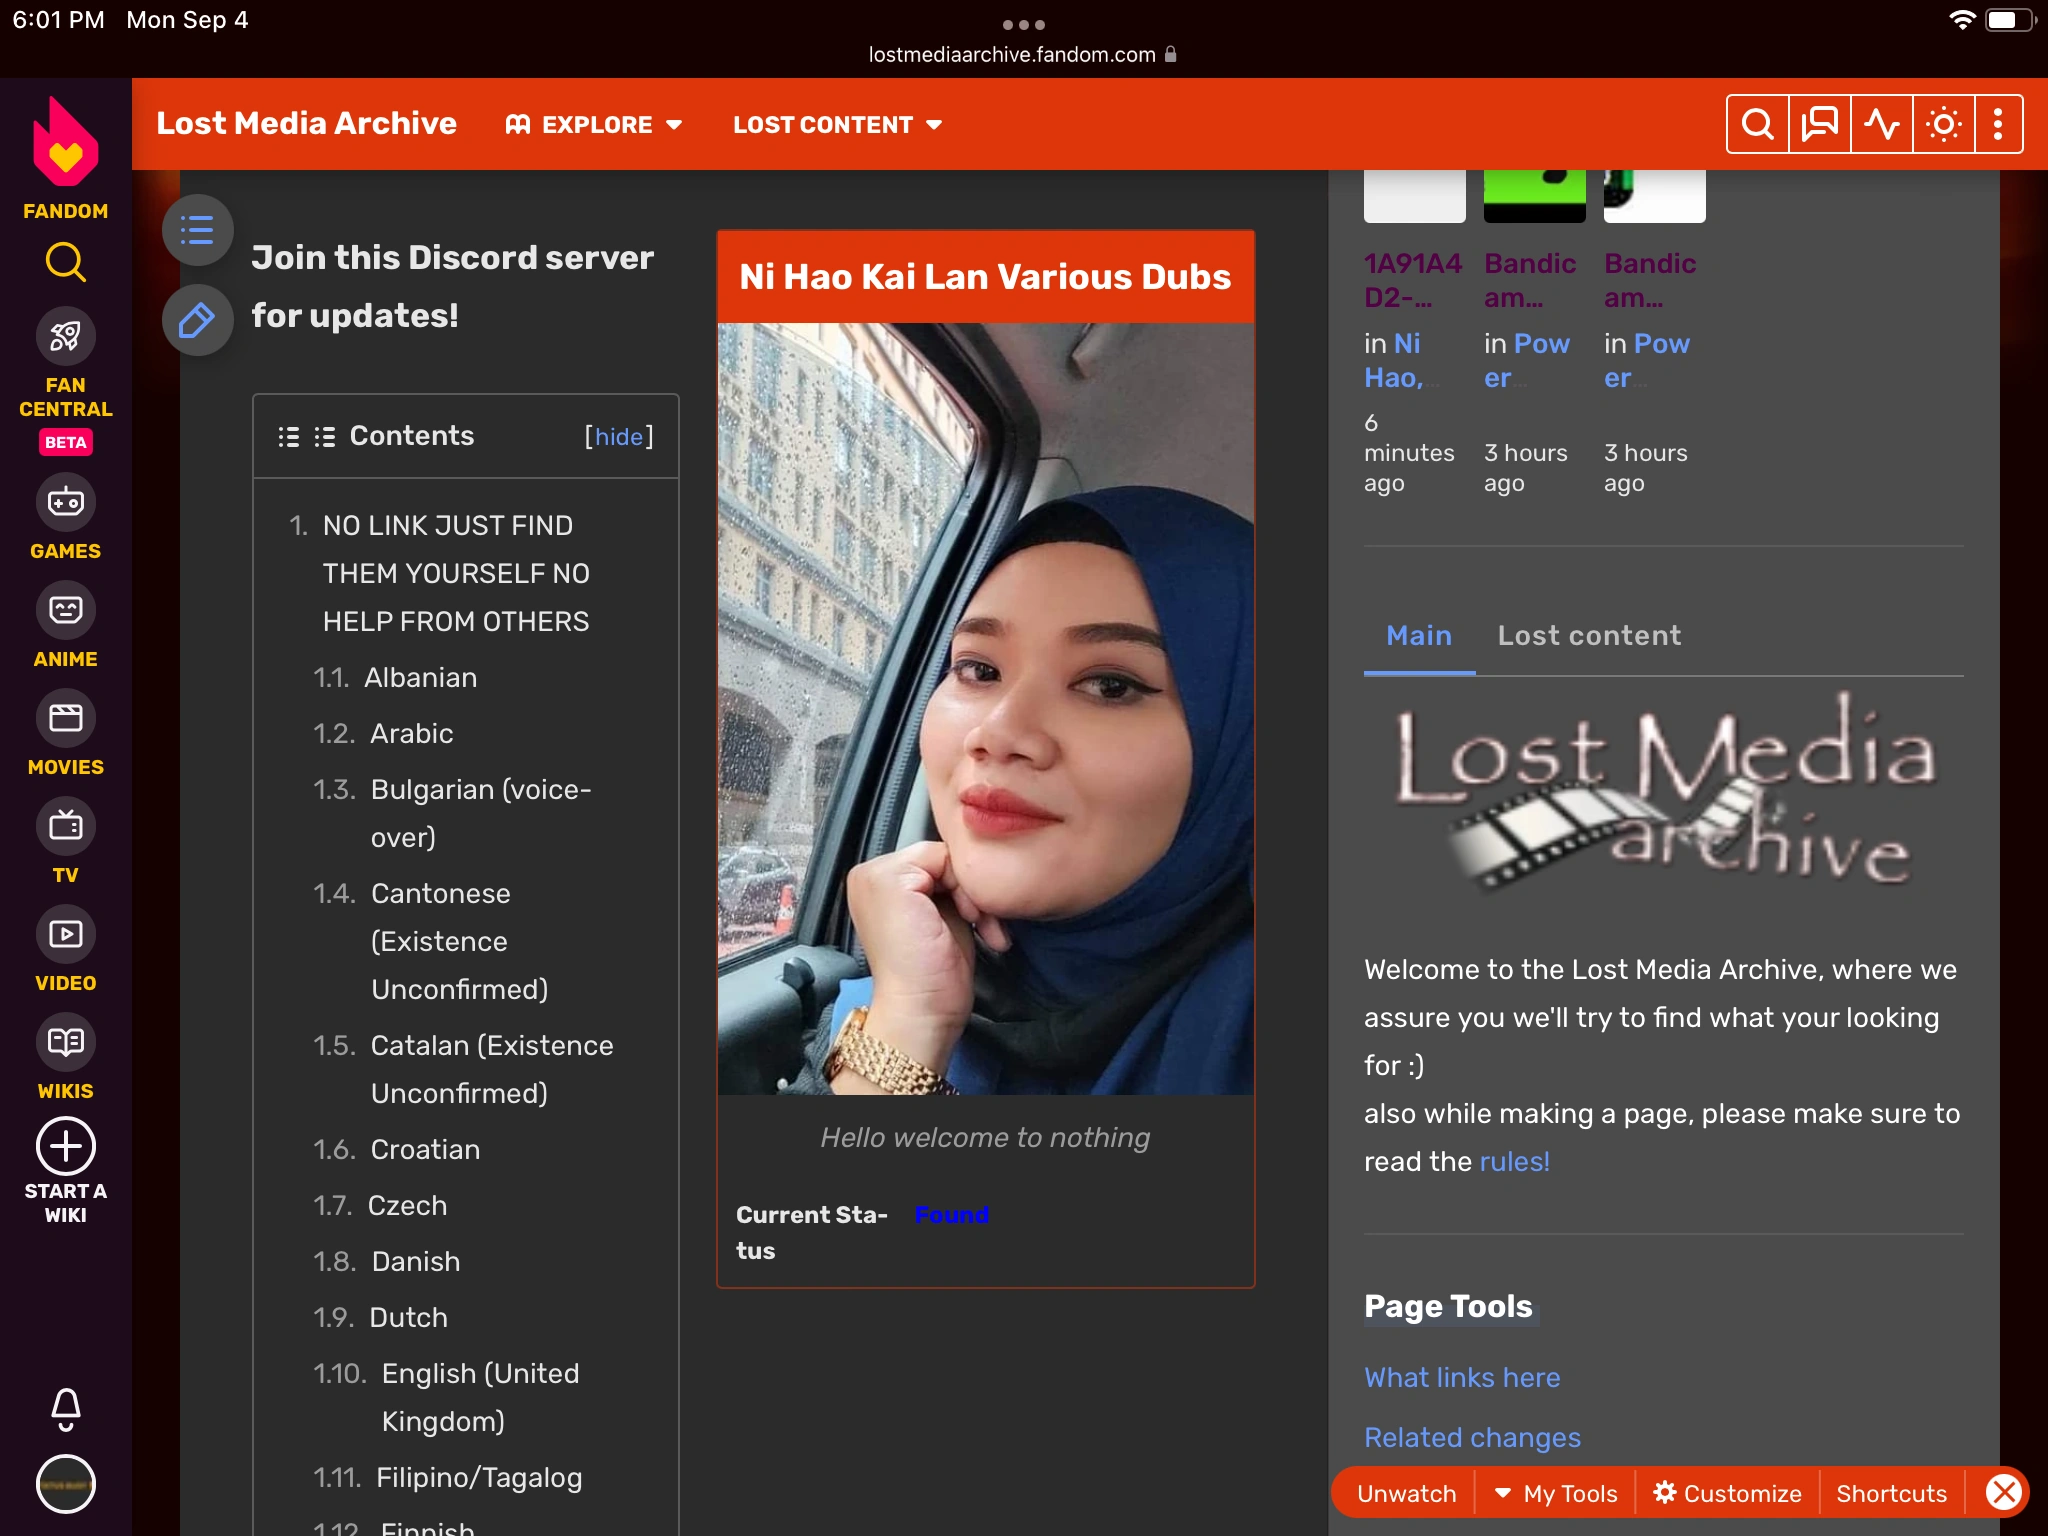Open wiki Discussions icon in header
This screenshot has width=2048, height=1536.
point(1819,124)
